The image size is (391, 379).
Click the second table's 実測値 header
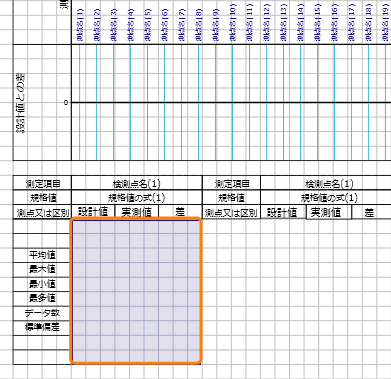(329, 212)
